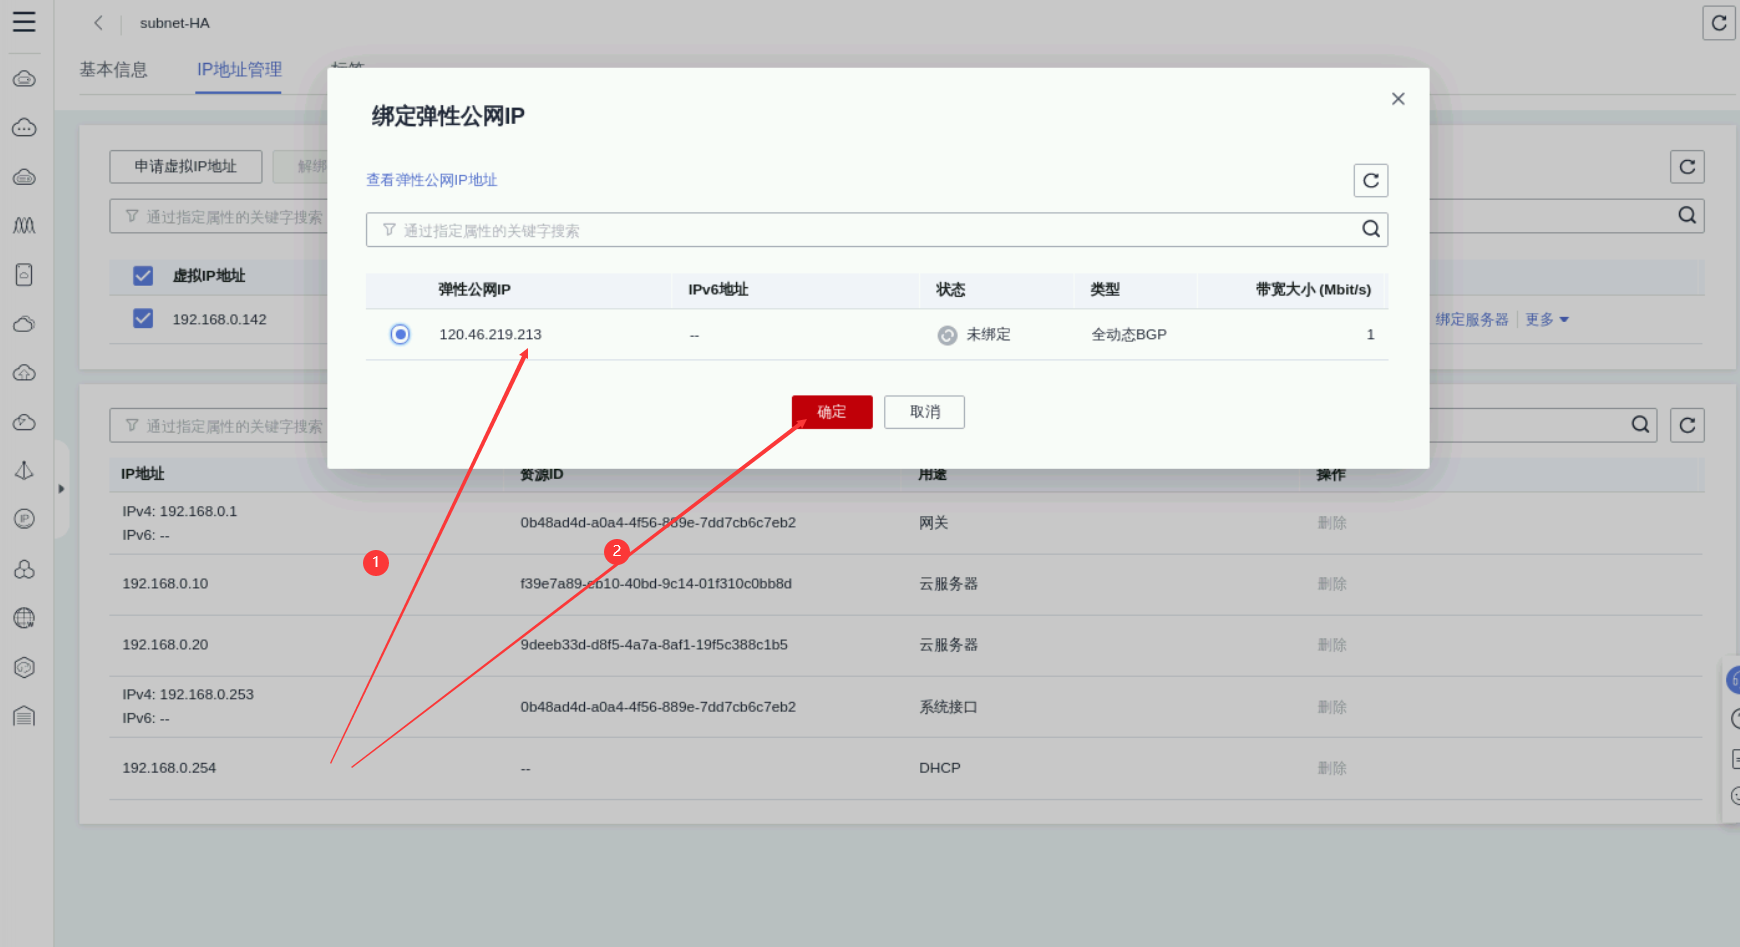
Task: Select the radio button for 120.46.219.213
Action: coord(400,335)
